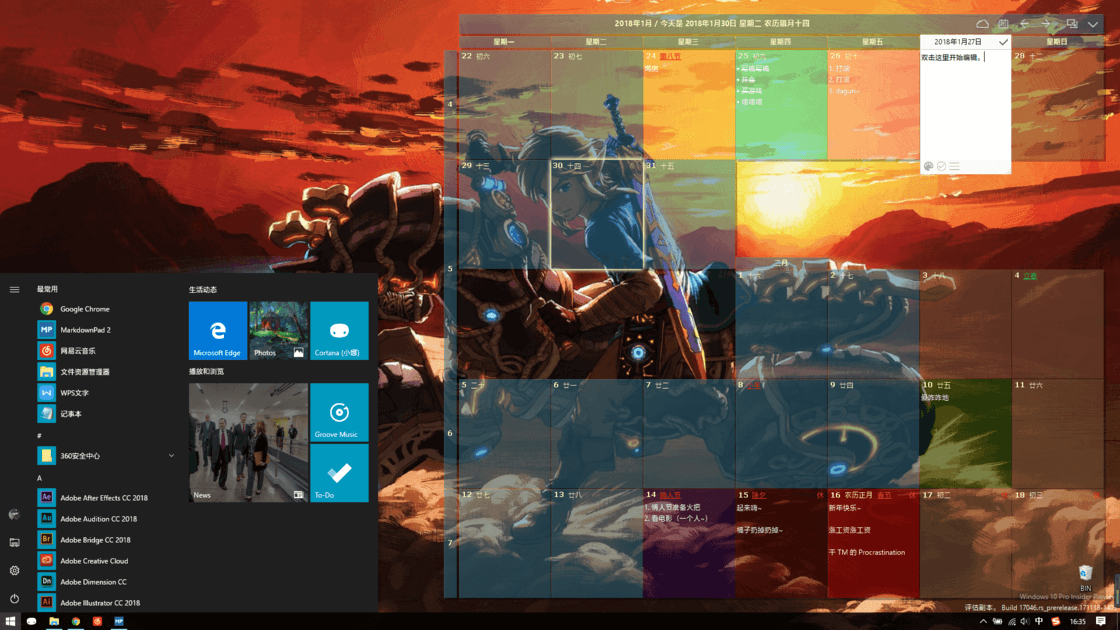Open the News live tile

249,442
